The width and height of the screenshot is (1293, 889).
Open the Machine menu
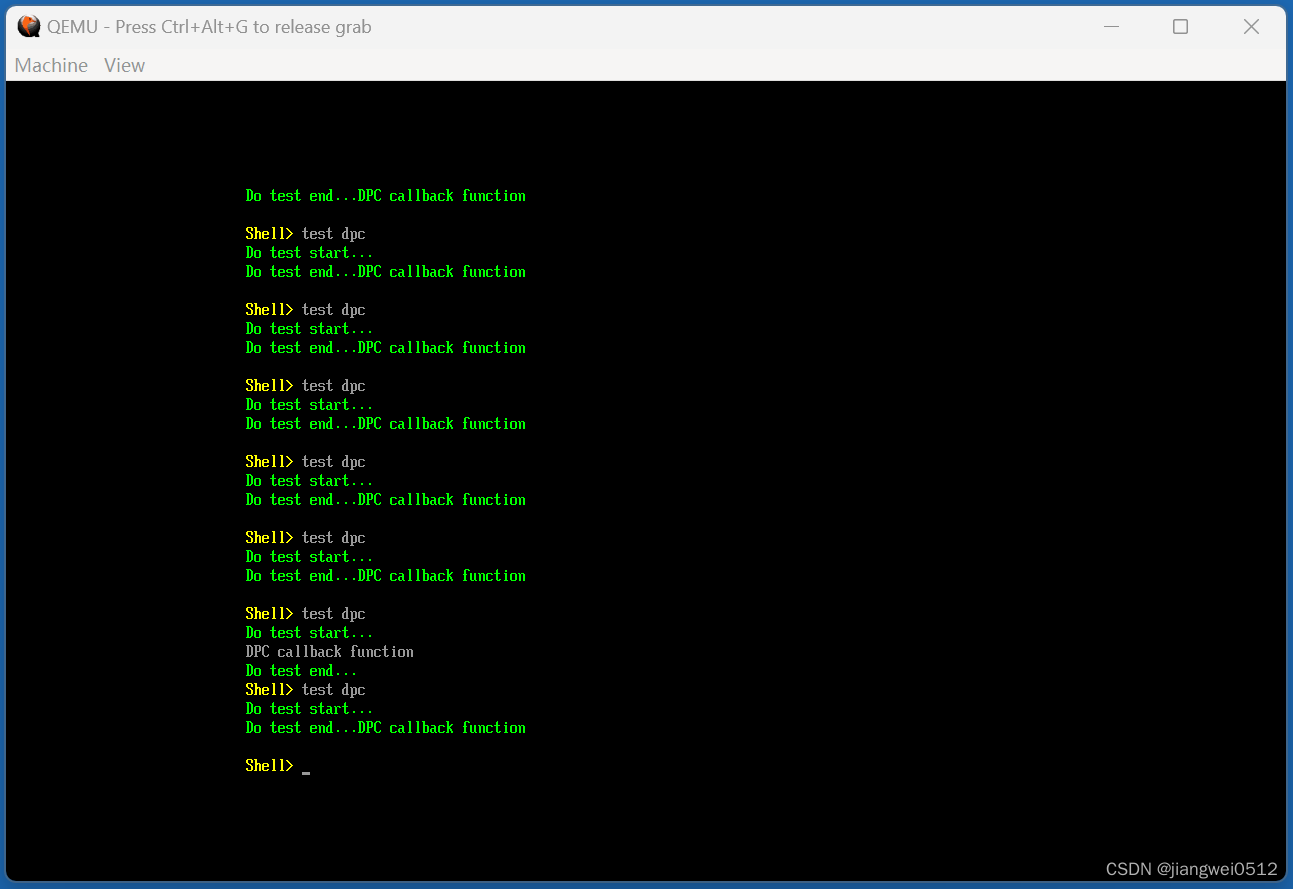51,65
